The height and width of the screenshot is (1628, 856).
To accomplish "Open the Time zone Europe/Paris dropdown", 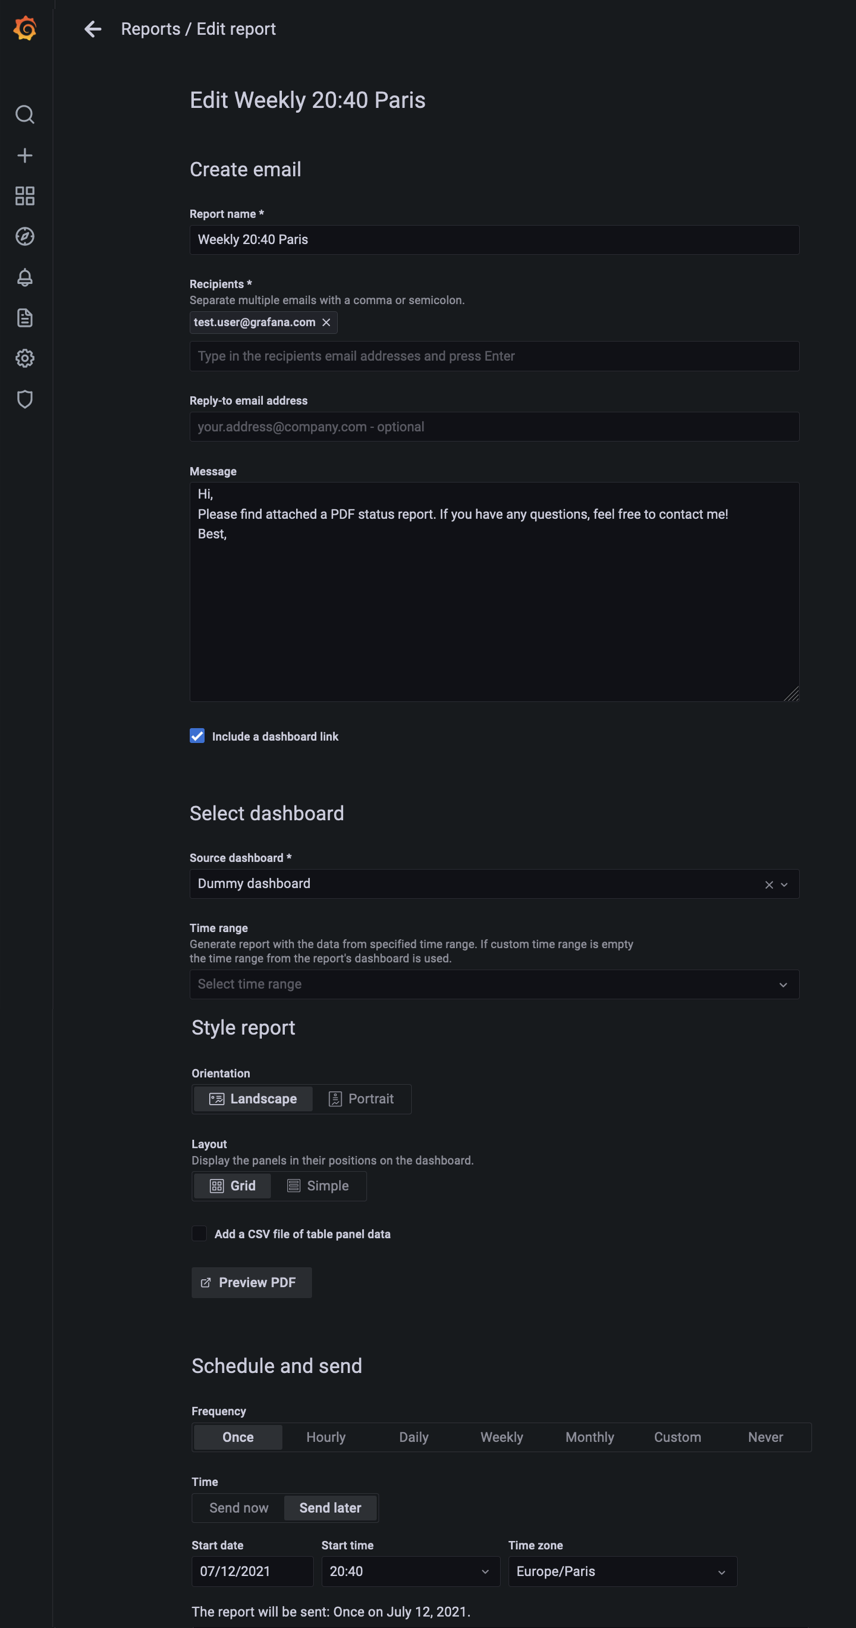I will (x=622, y=1572).
